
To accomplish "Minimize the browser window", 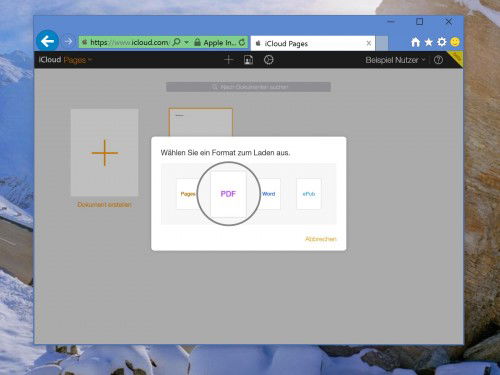I will click(391, 22).
